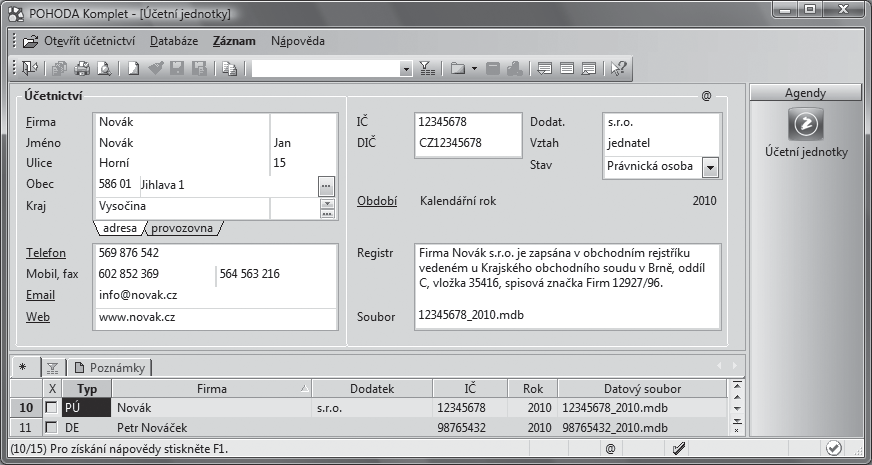Tick the checkbox in the Novák row
Screen dimensions: 872x465
52,408
